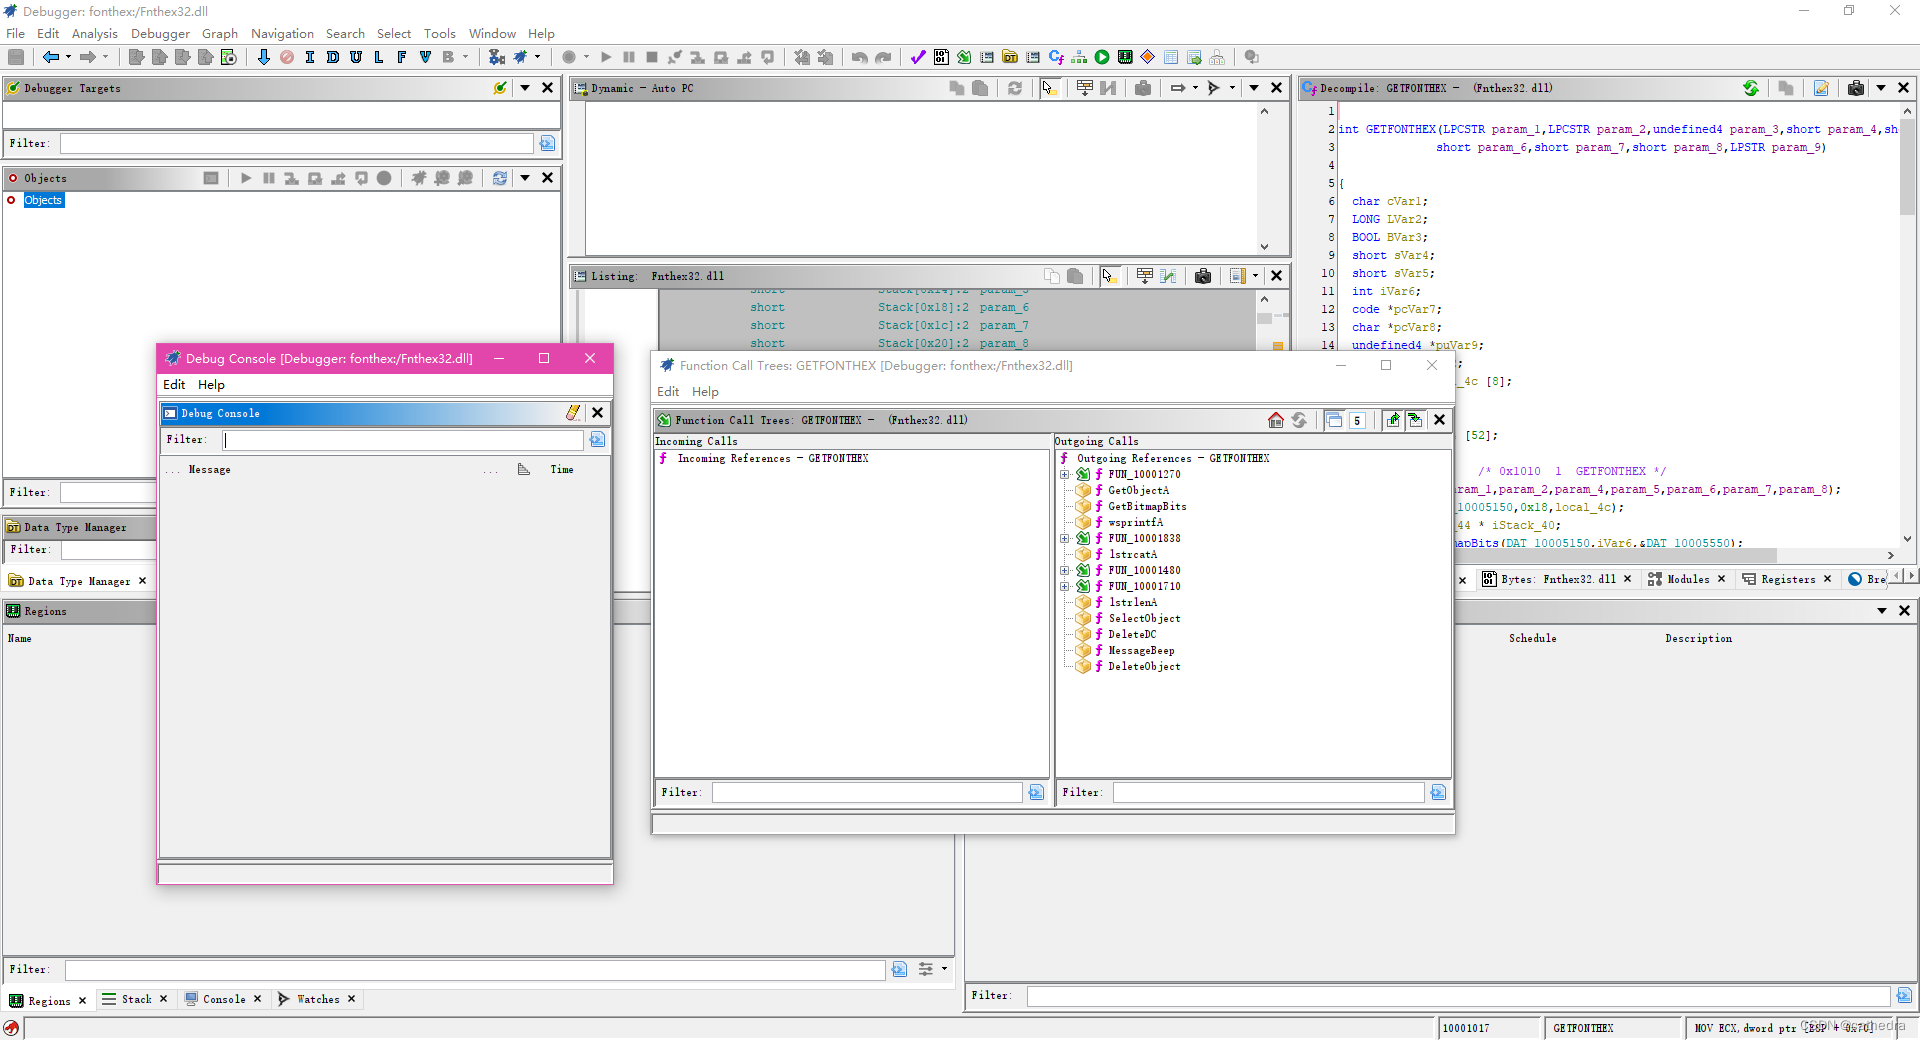The height and width of the screenshot is (1040, 1920).
Task: Click Home icon in Function Call Trees
Action: coord(1276,420)
